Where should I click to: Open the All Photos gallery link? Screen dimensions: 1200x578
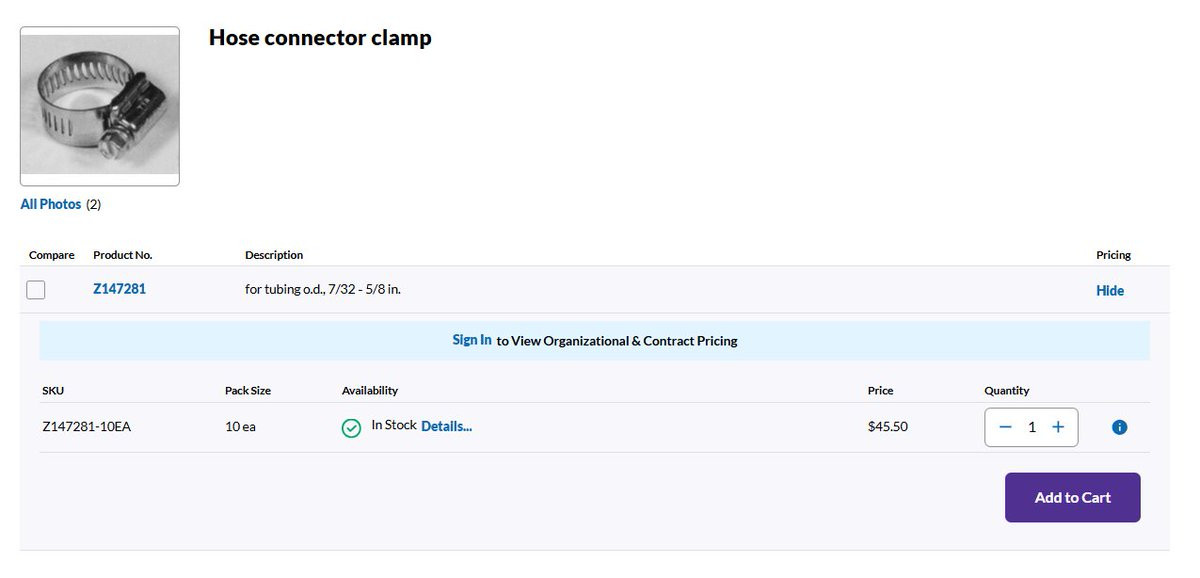pos(51,204)
